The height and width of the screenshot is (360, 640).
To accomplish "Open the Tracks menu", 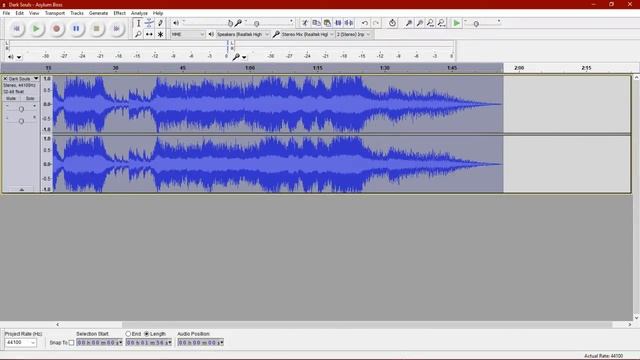I will point(77,13).
